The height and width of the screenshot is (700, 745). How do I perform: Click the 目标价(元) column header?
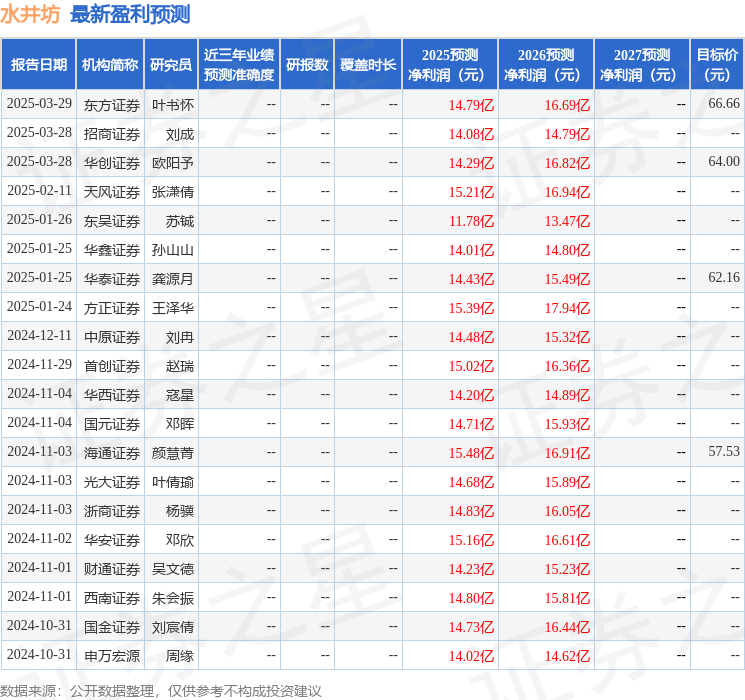pos(717,65)
